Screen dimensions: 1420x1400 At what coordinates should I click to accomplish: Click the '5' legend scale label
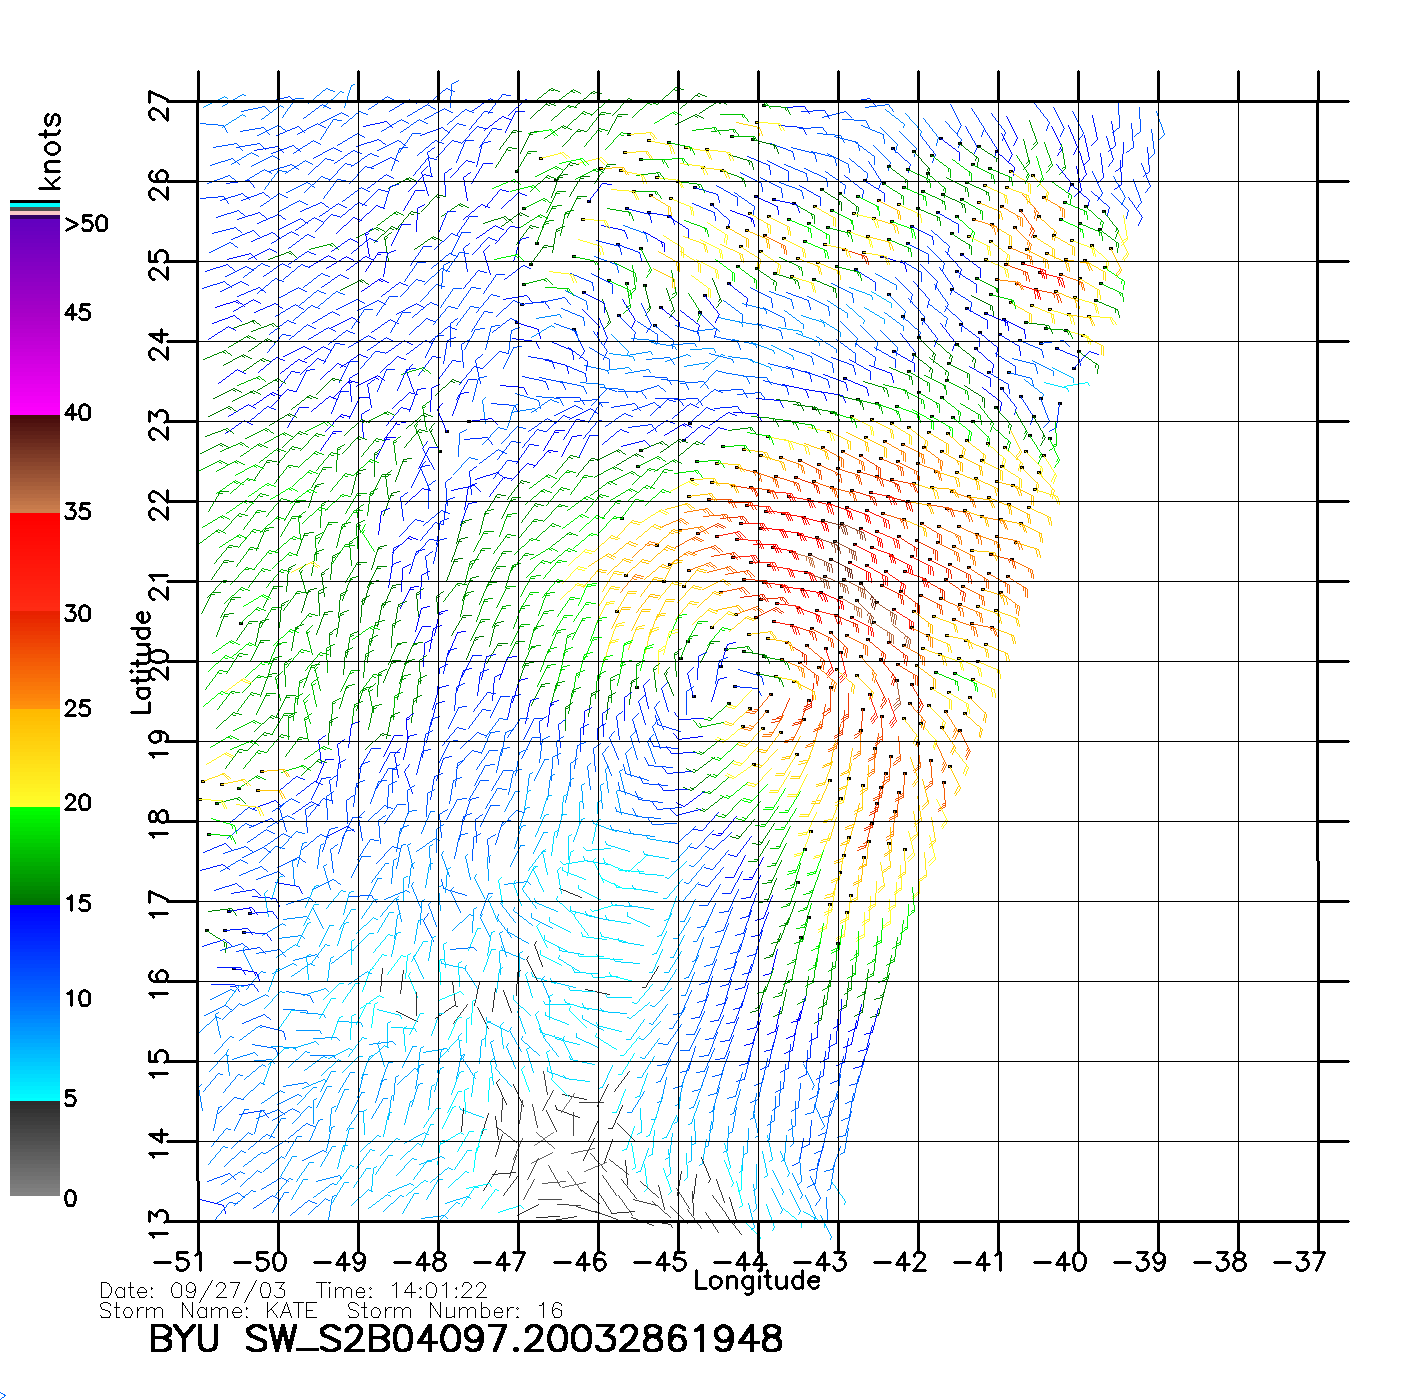70,1098
